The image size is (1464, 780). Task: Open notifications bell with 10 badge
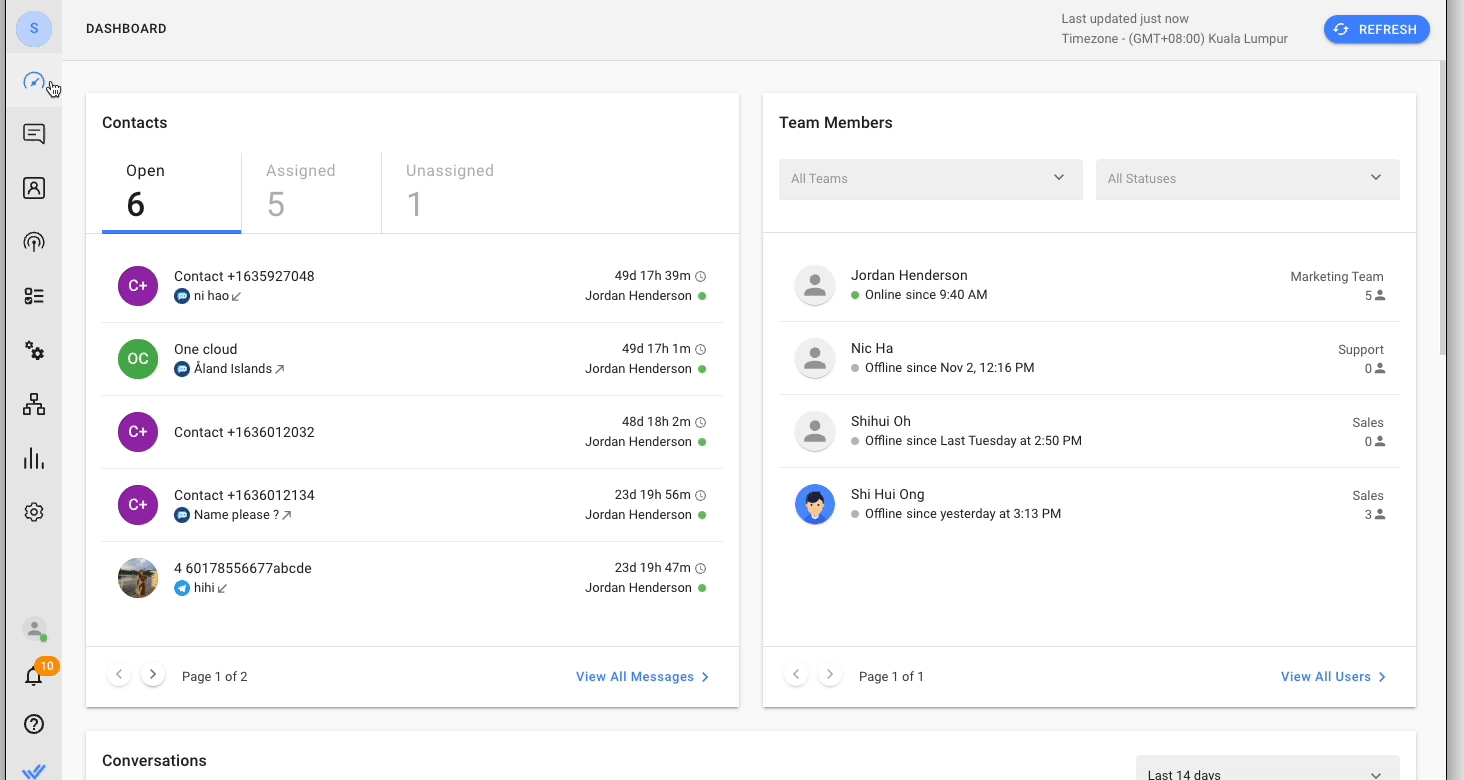coord(34,677)
